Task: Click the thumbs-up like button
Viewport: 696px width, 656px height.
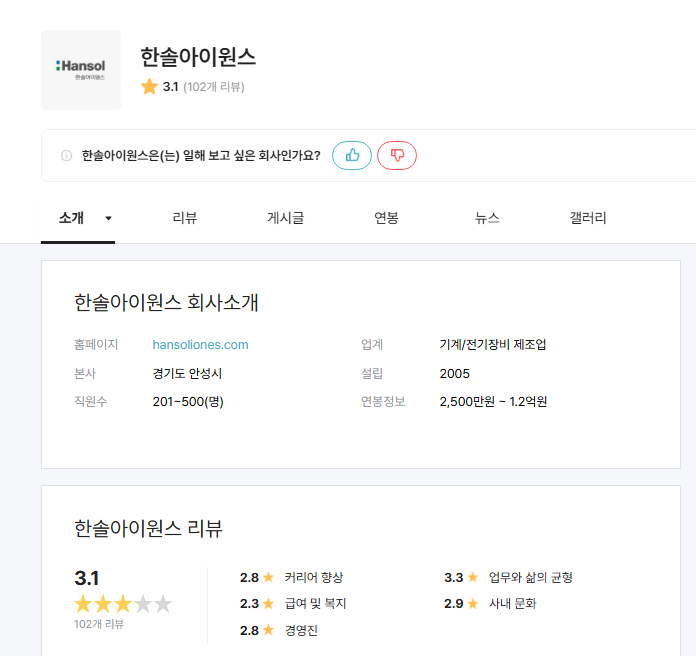Action: pyautogui.click(x=352, y=155)
